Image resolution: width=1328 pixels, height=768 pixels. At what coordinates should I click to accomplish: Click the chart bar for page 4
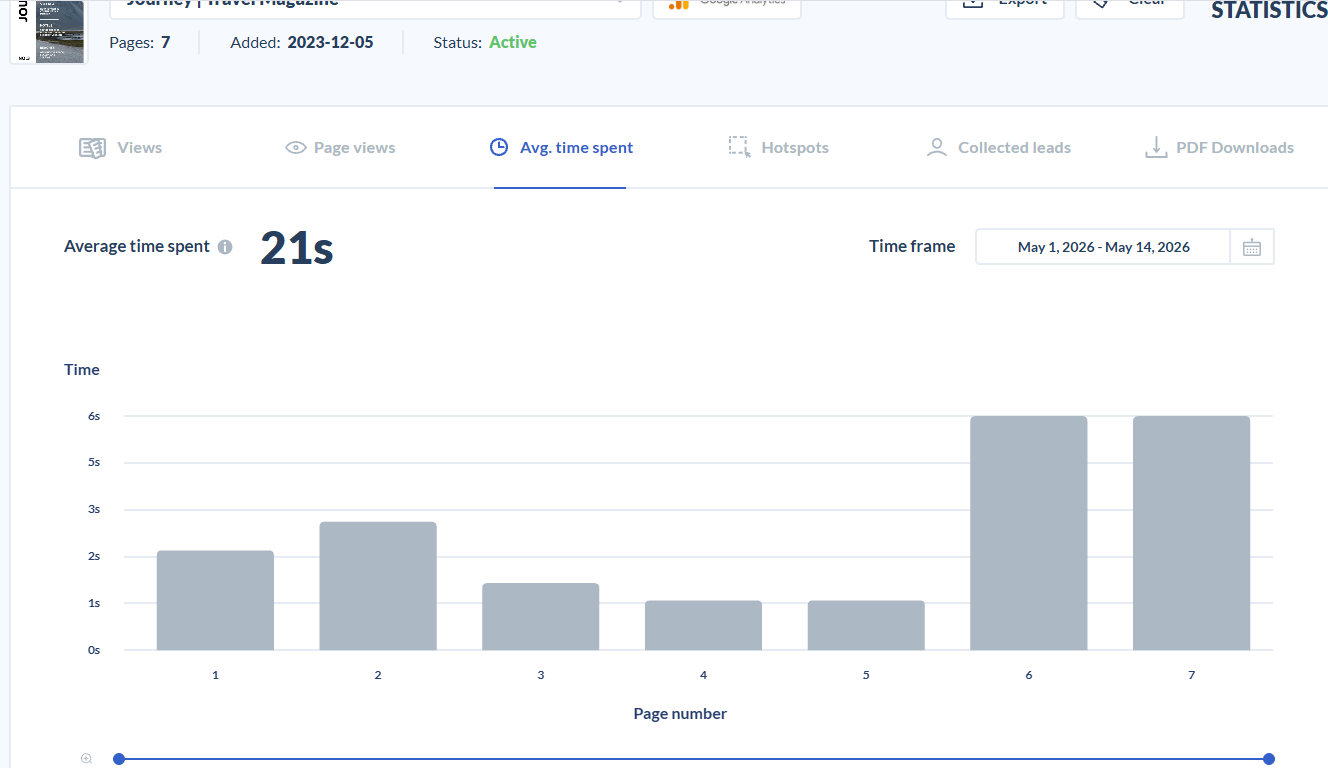coord(703,625)
